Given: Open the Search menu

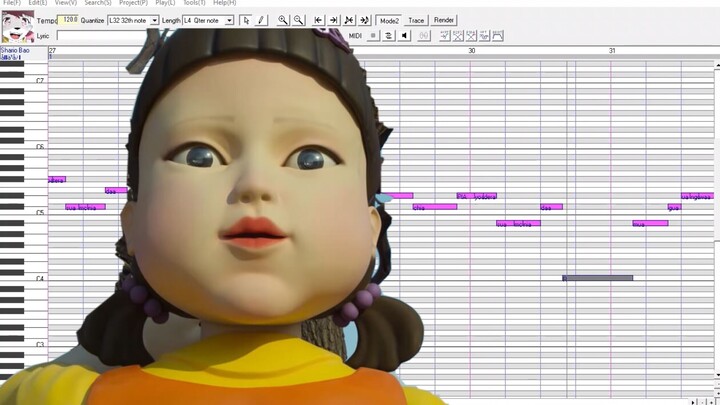Looking at the screenshot, I should pyautogui.click(x=98, y=3).
